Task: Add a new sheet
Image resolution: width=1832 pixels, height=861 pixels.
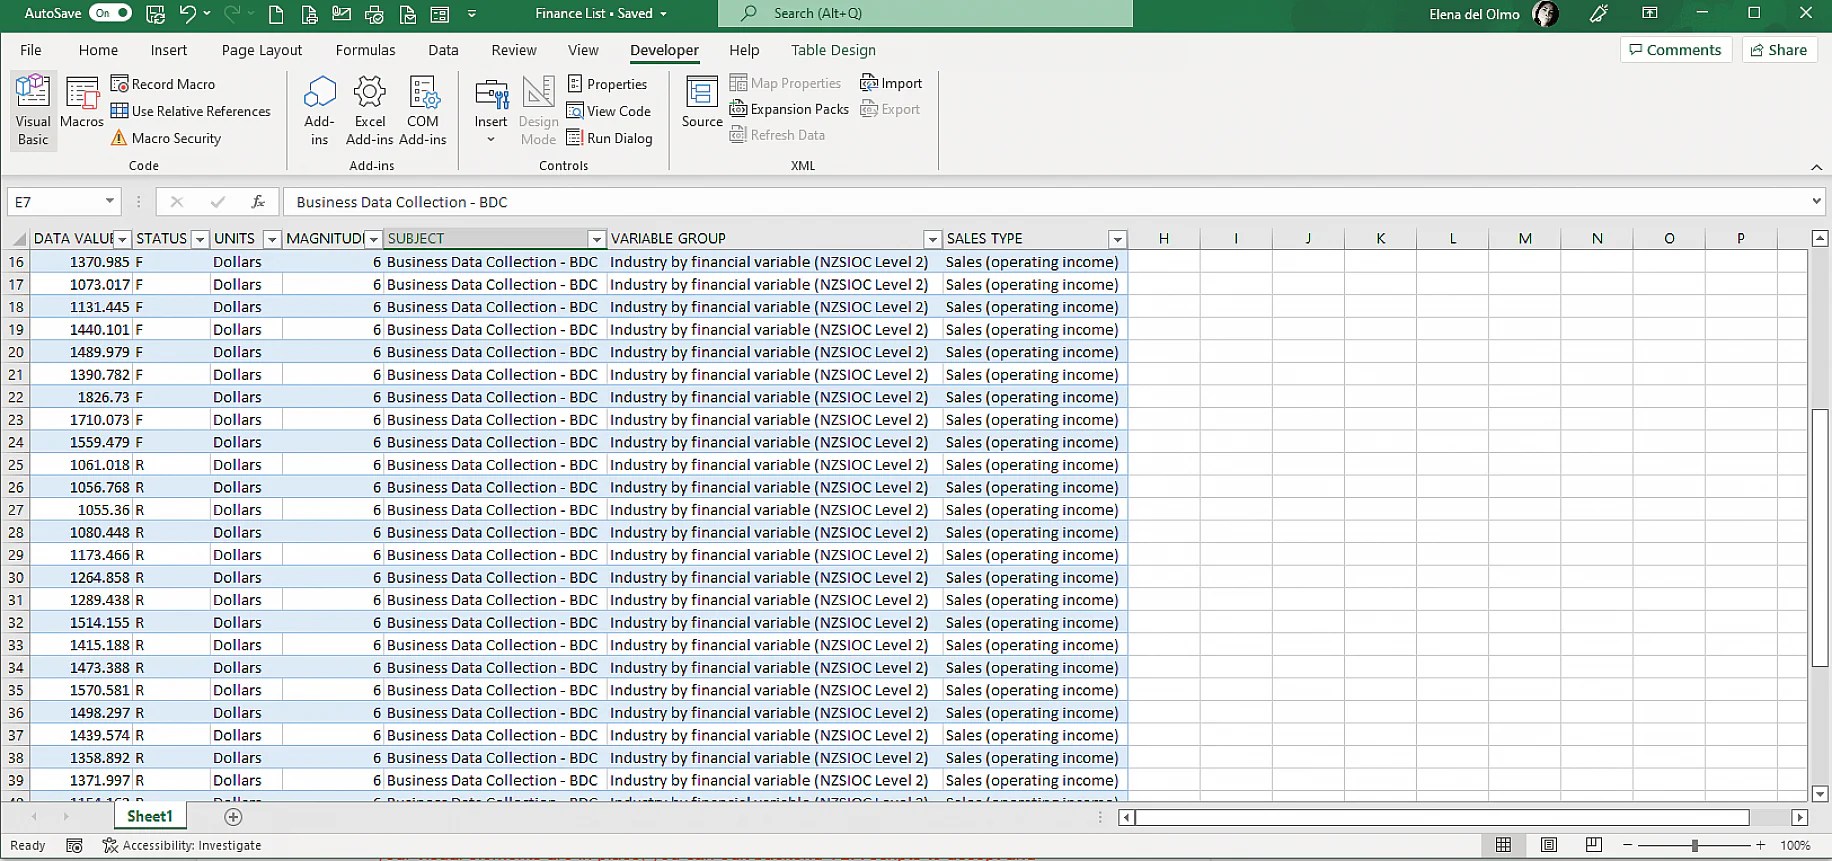Action: (x=233, y=817)
